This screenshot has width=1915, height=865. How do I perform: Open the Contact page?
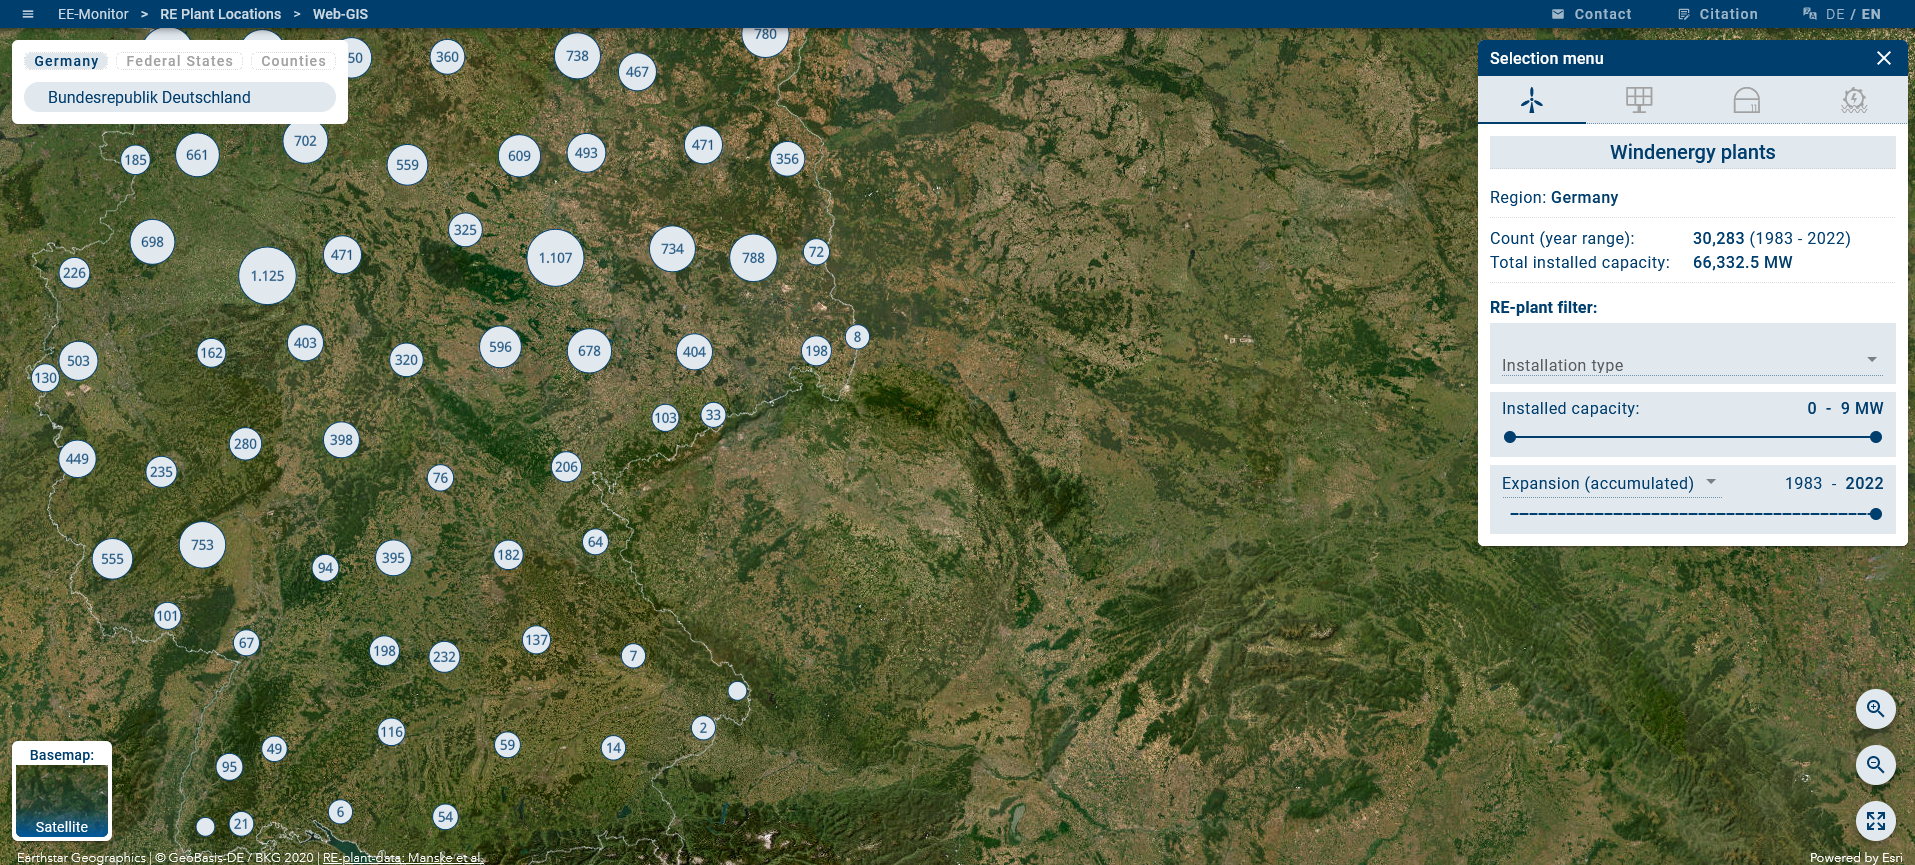click(1602, 14)
